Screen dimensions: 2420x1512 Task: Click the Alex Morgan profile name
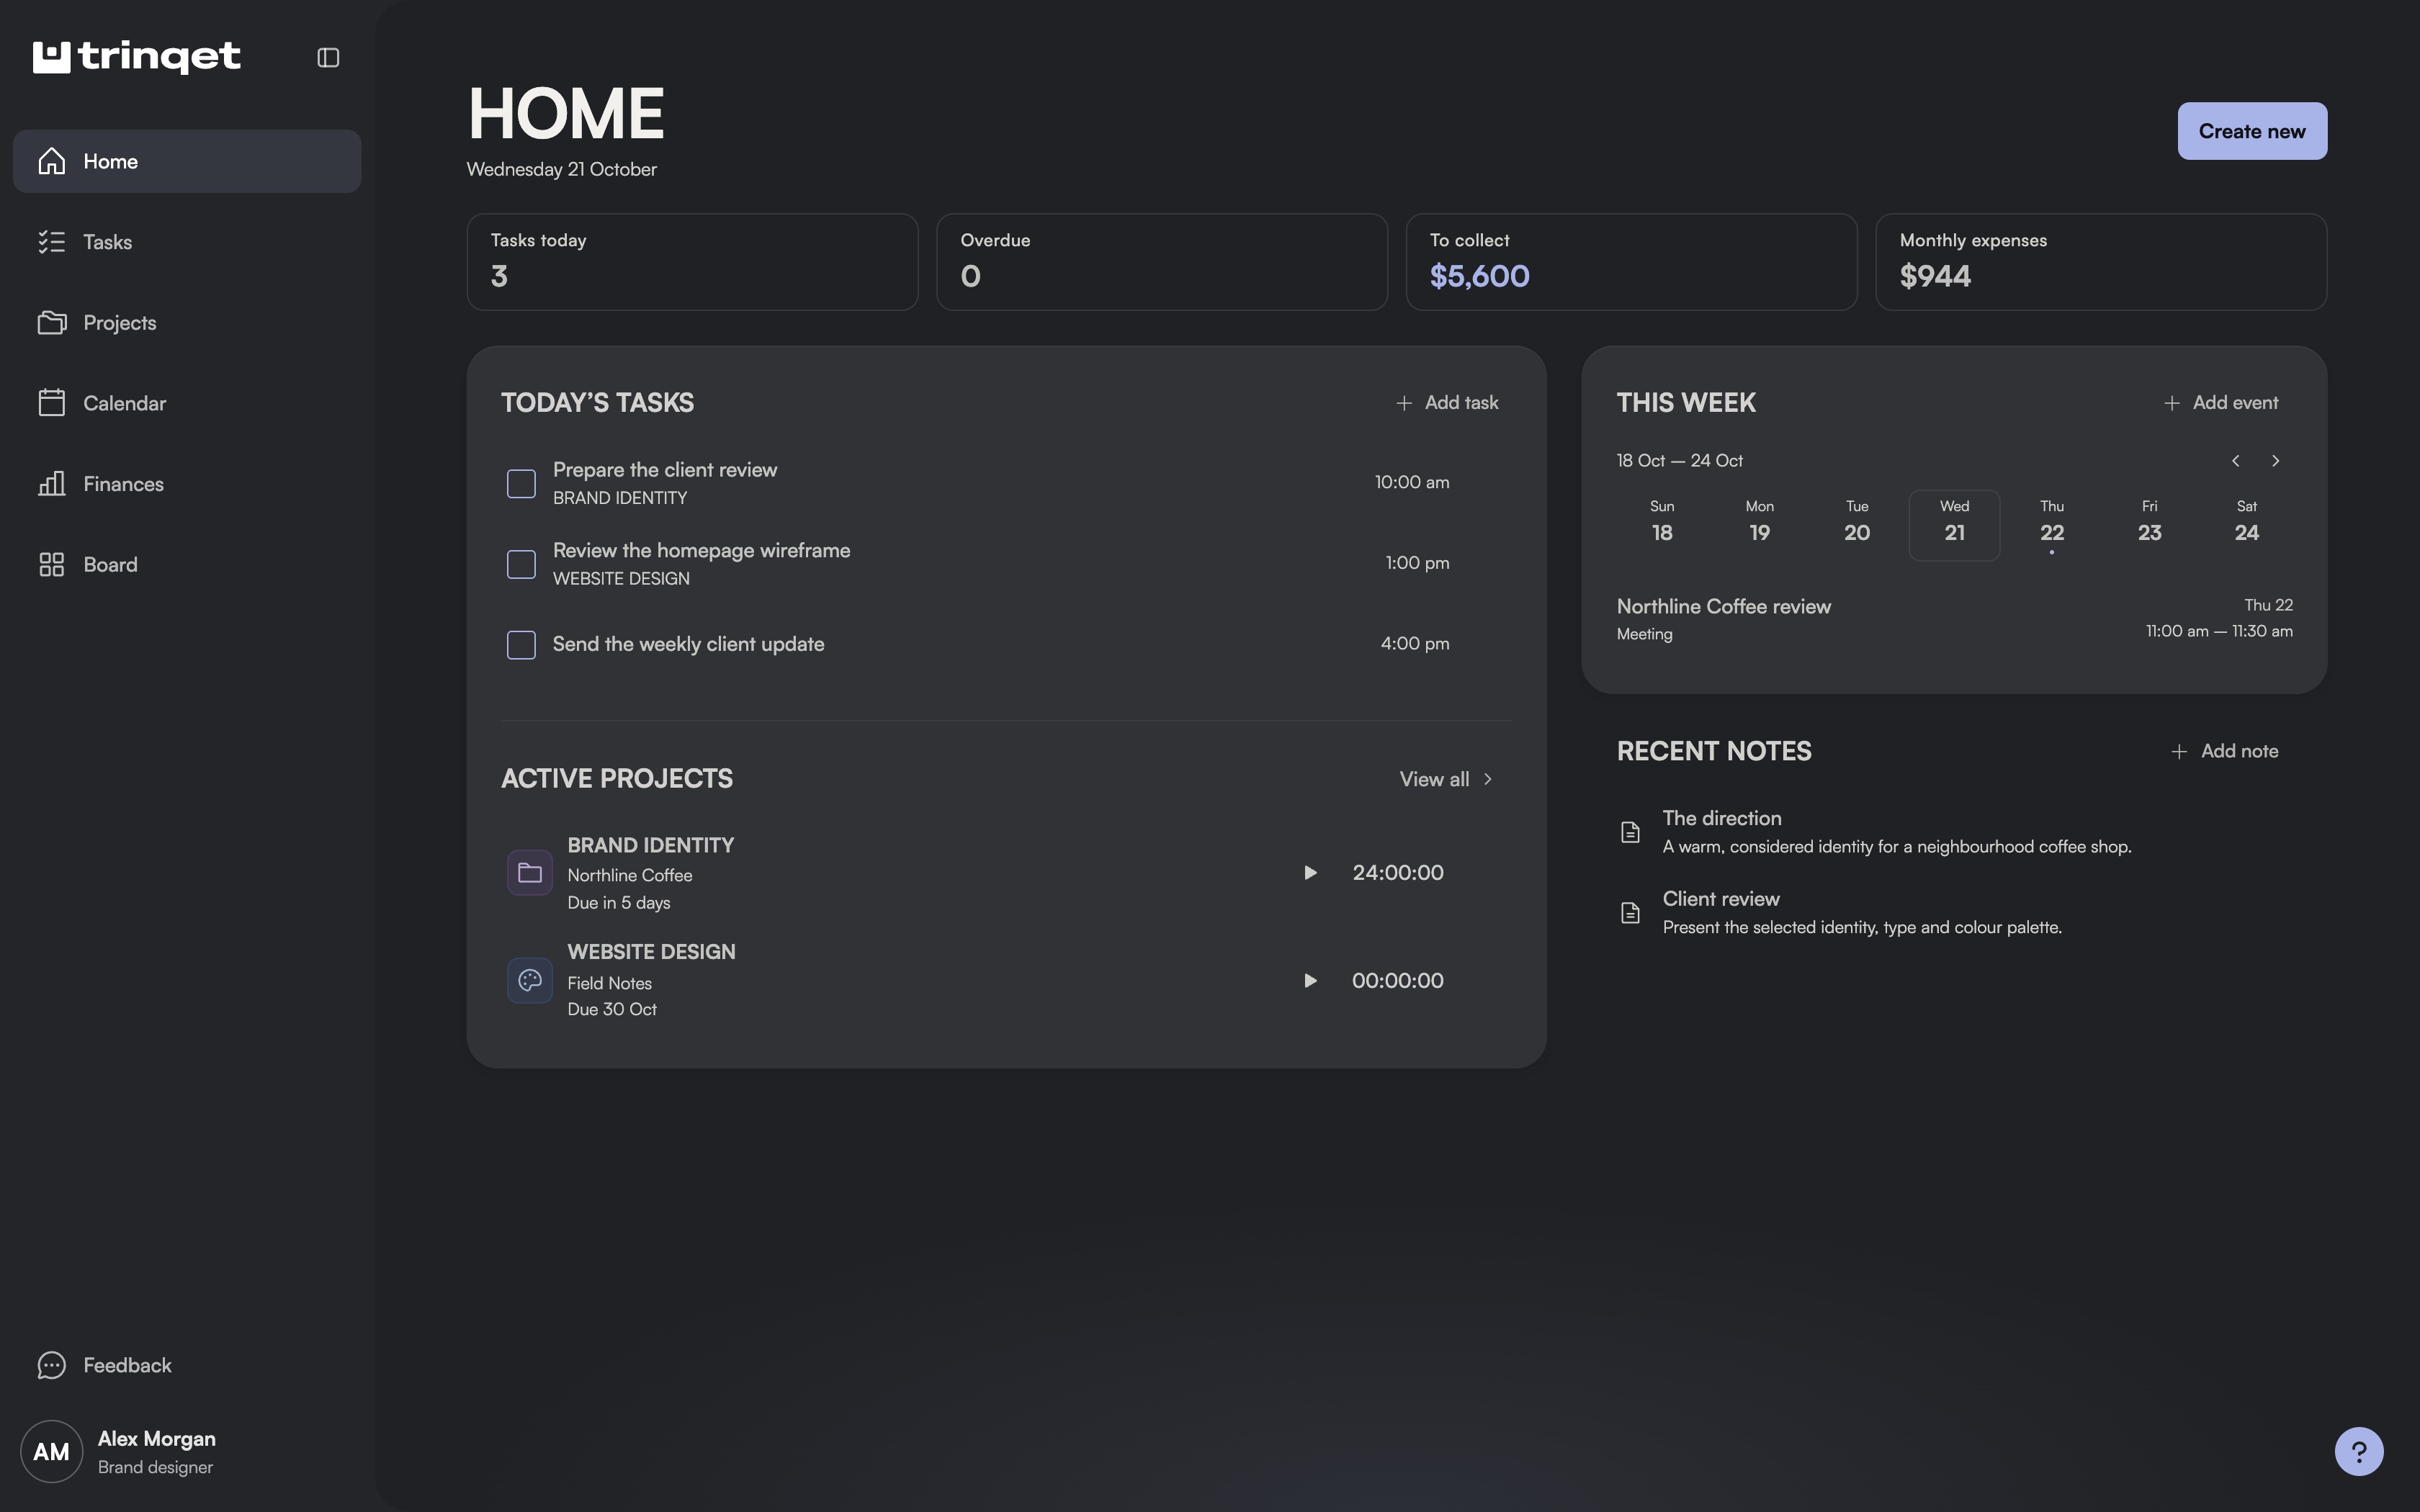coord(157,1439)
